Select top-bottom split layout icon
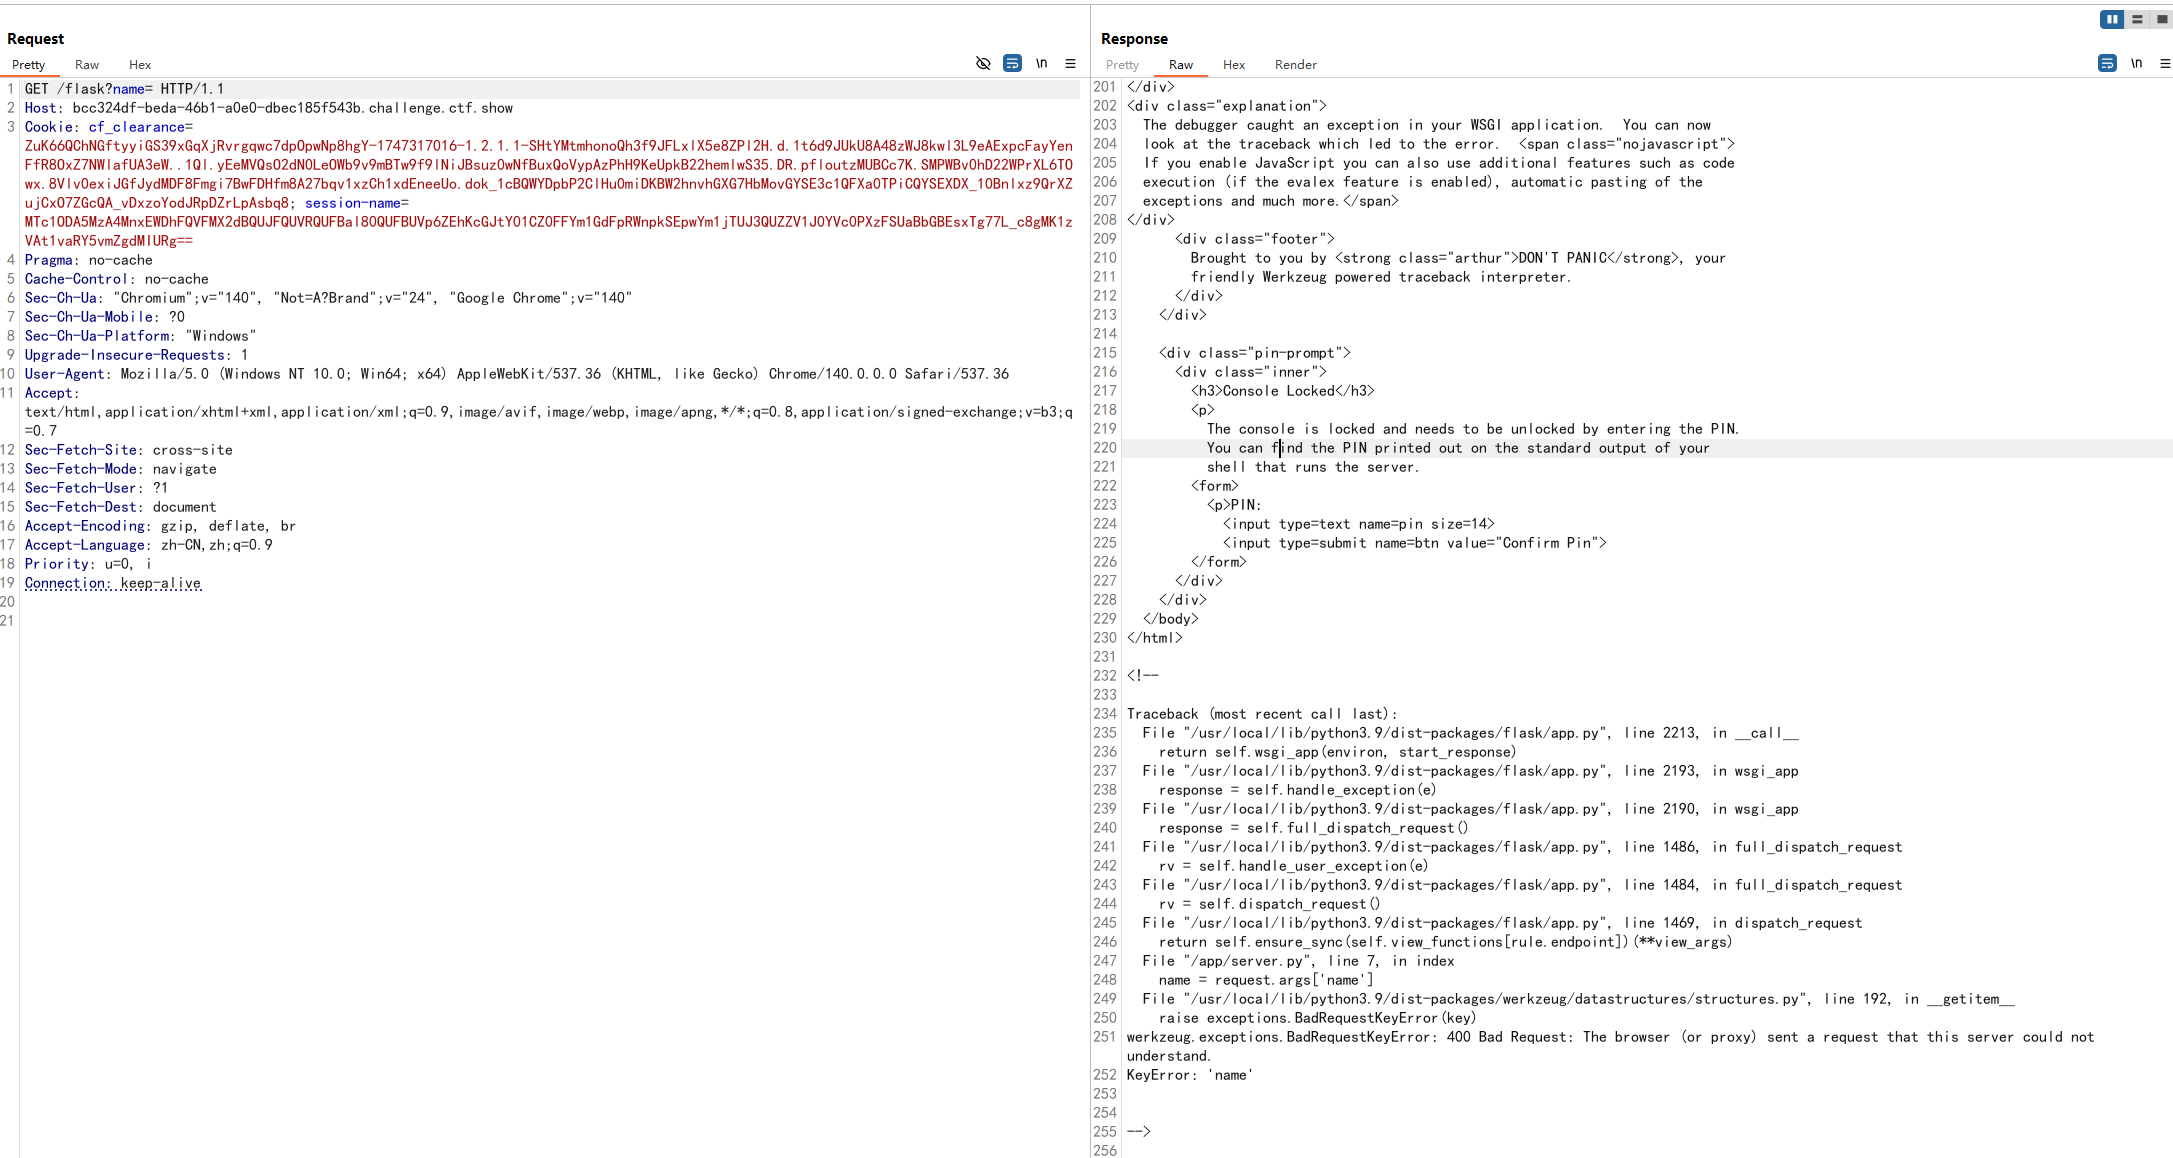 (x=2137, y=19)
